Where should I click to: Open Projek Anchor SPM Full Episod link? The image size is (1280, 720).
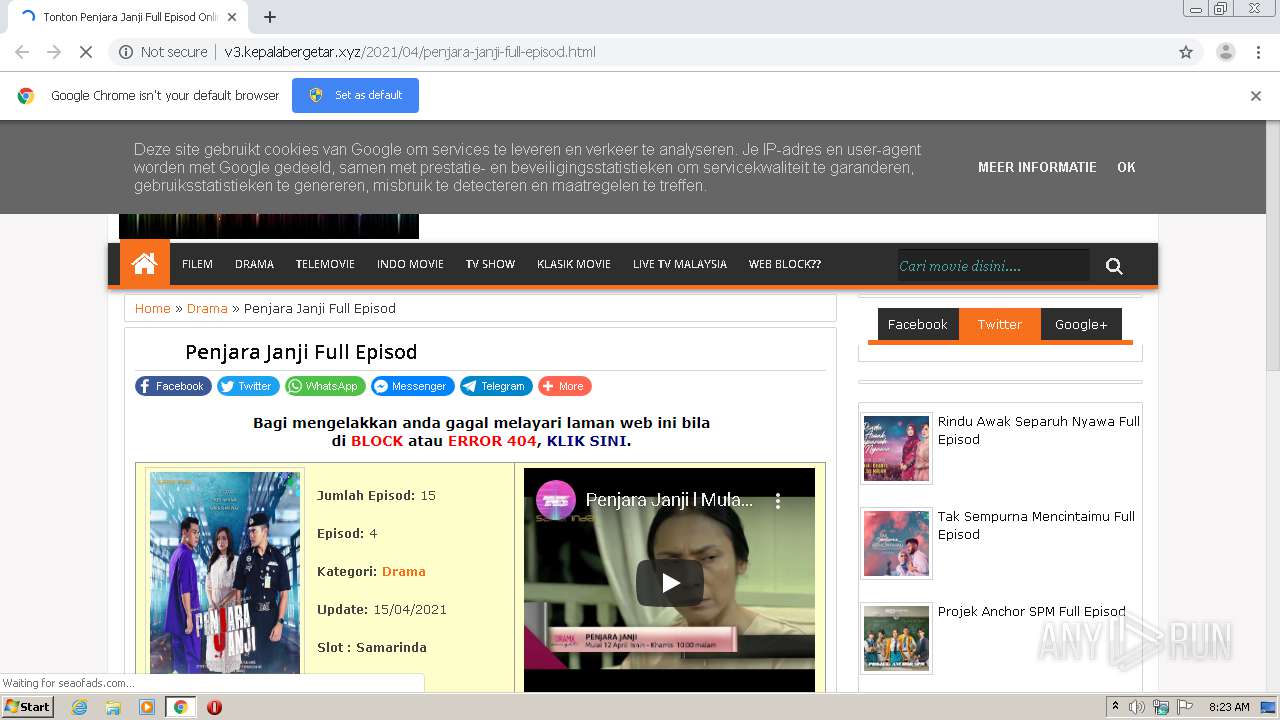tap(1032, 611)
